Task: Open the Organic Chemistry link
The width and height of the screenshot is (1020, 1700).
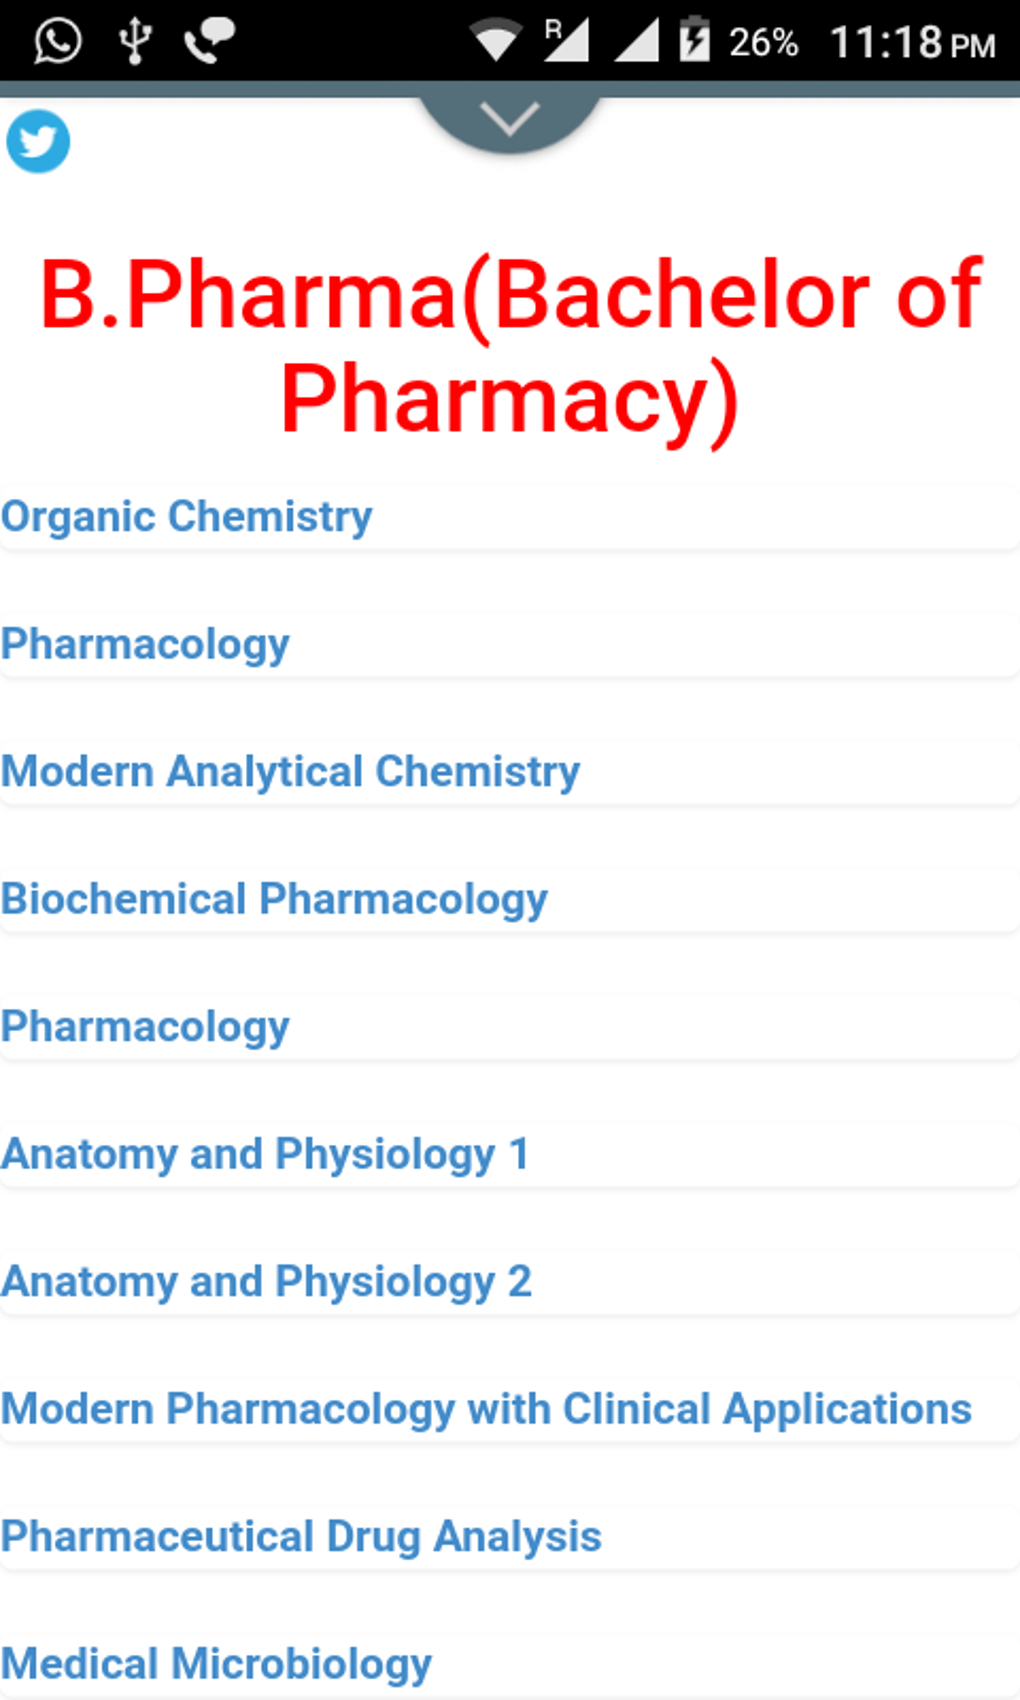Action: pos(187,517)
